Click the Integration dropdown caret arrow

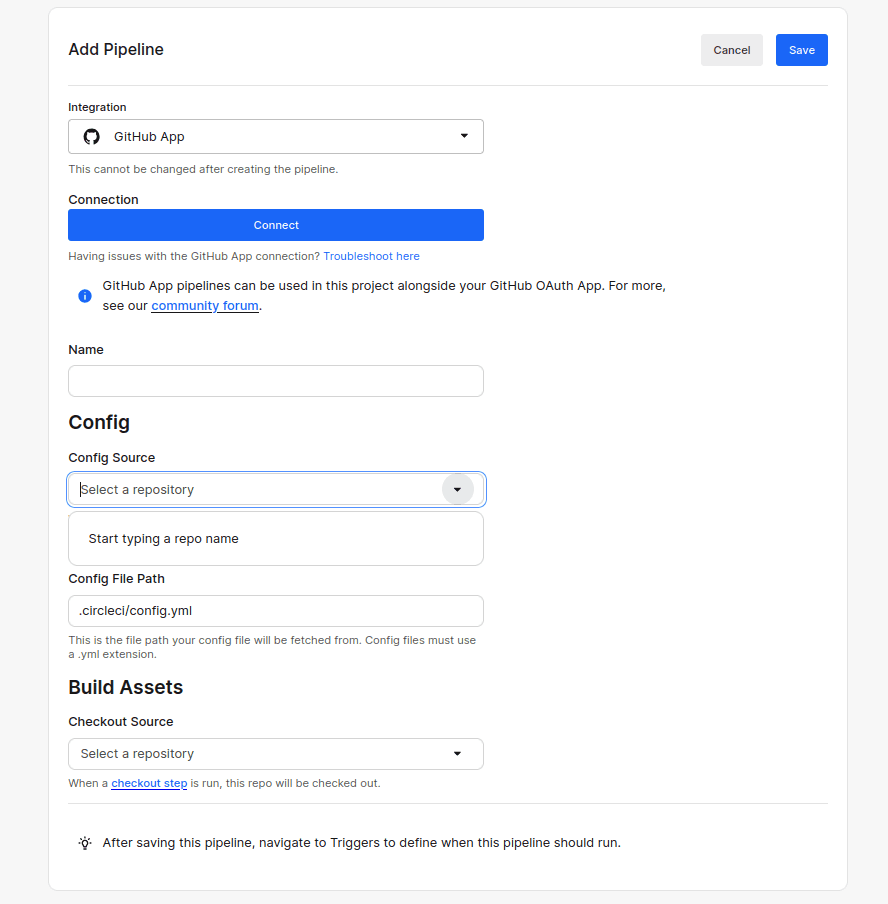tap(464, 137)
